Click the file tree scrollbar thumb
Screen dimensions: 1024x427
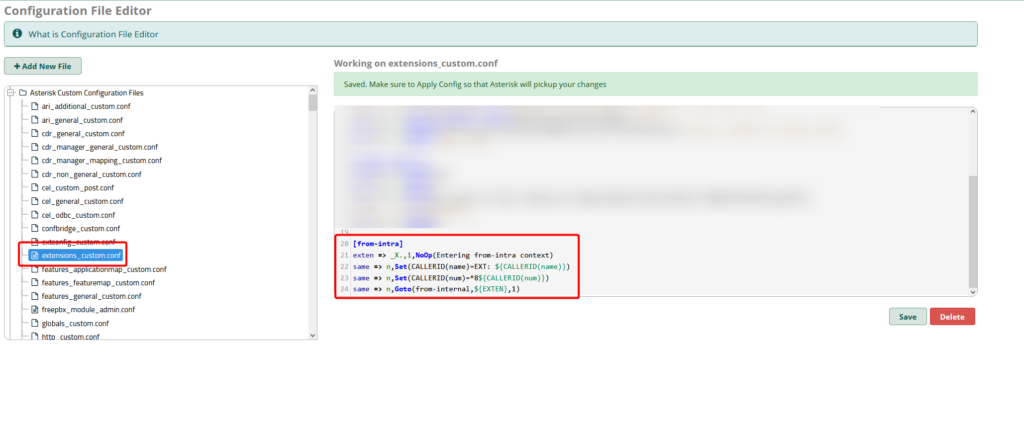(x=312, y=103)
